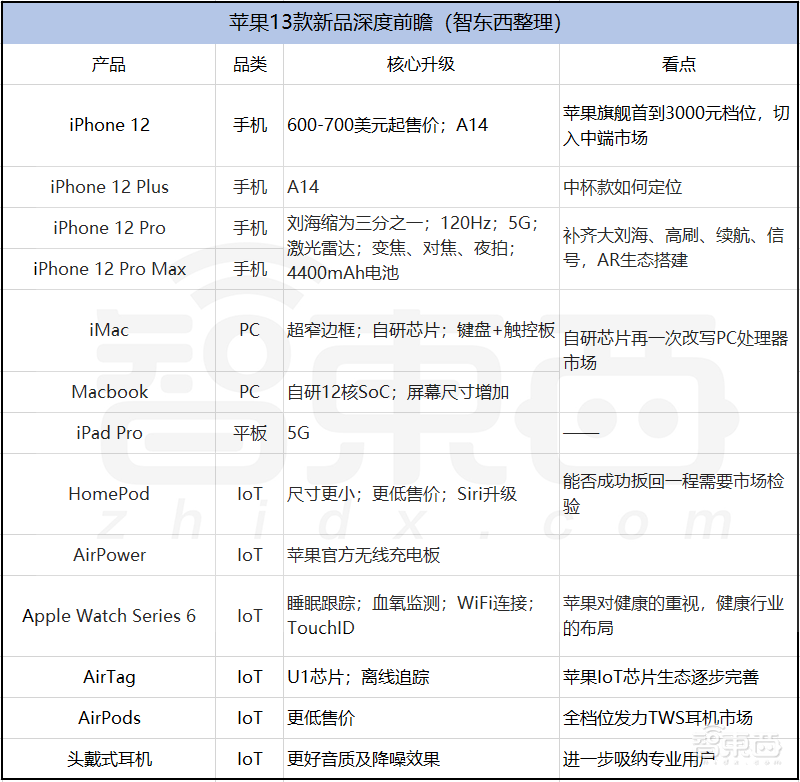Image resolution: width=800 pixels, height=782 pixels.
Task: Select the 平板 category cell
Action: pyautogui.click(x=250, y=433)
